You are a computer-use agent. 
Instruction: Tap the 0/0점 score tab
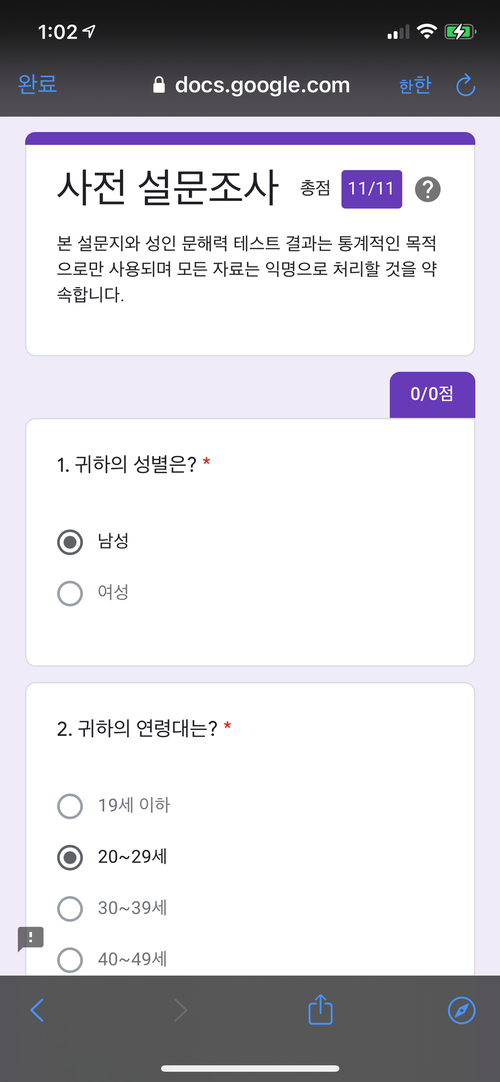click(432, 395)
